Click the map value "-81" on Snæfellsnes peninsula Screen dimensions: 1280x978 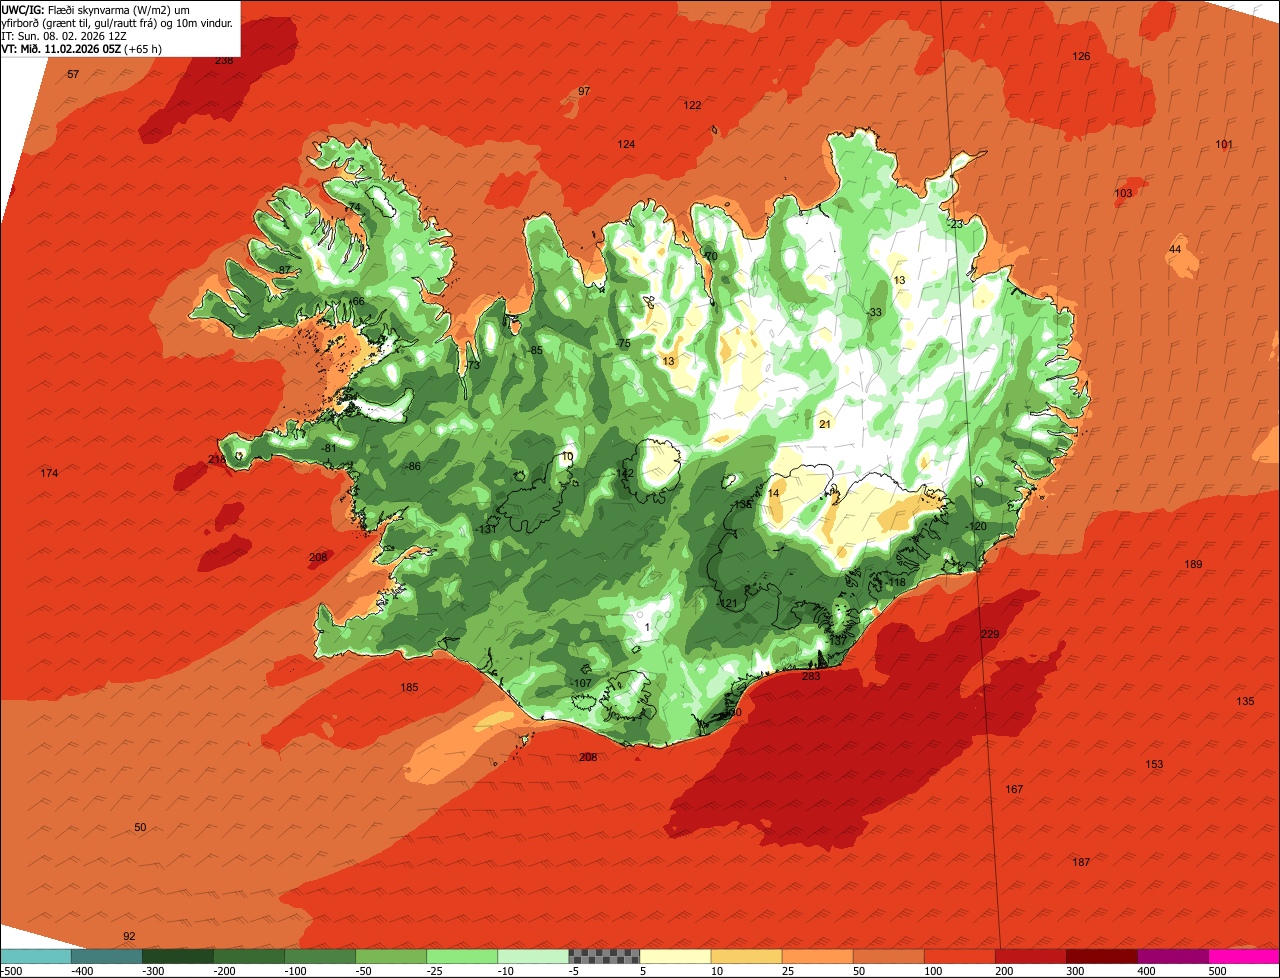pyautogui.click(x=329, y=449)
